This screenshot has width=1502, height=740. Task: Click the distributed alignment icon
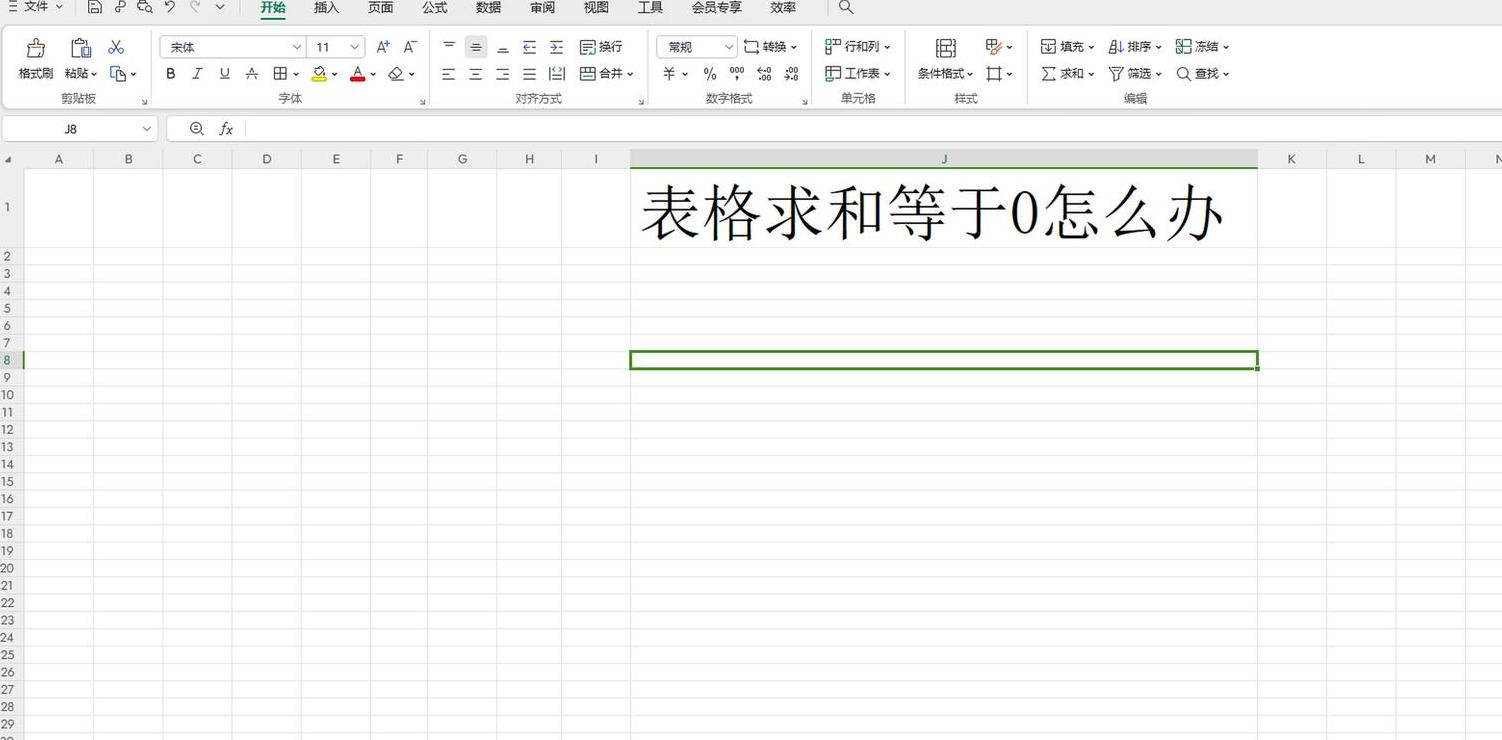tap(557, 74)
